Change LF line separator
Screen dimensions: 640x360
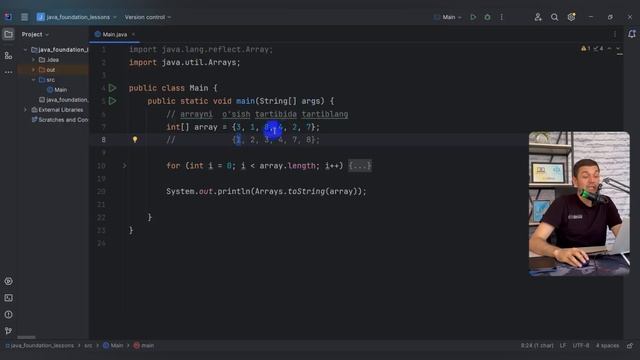click(x=563, y=345)
